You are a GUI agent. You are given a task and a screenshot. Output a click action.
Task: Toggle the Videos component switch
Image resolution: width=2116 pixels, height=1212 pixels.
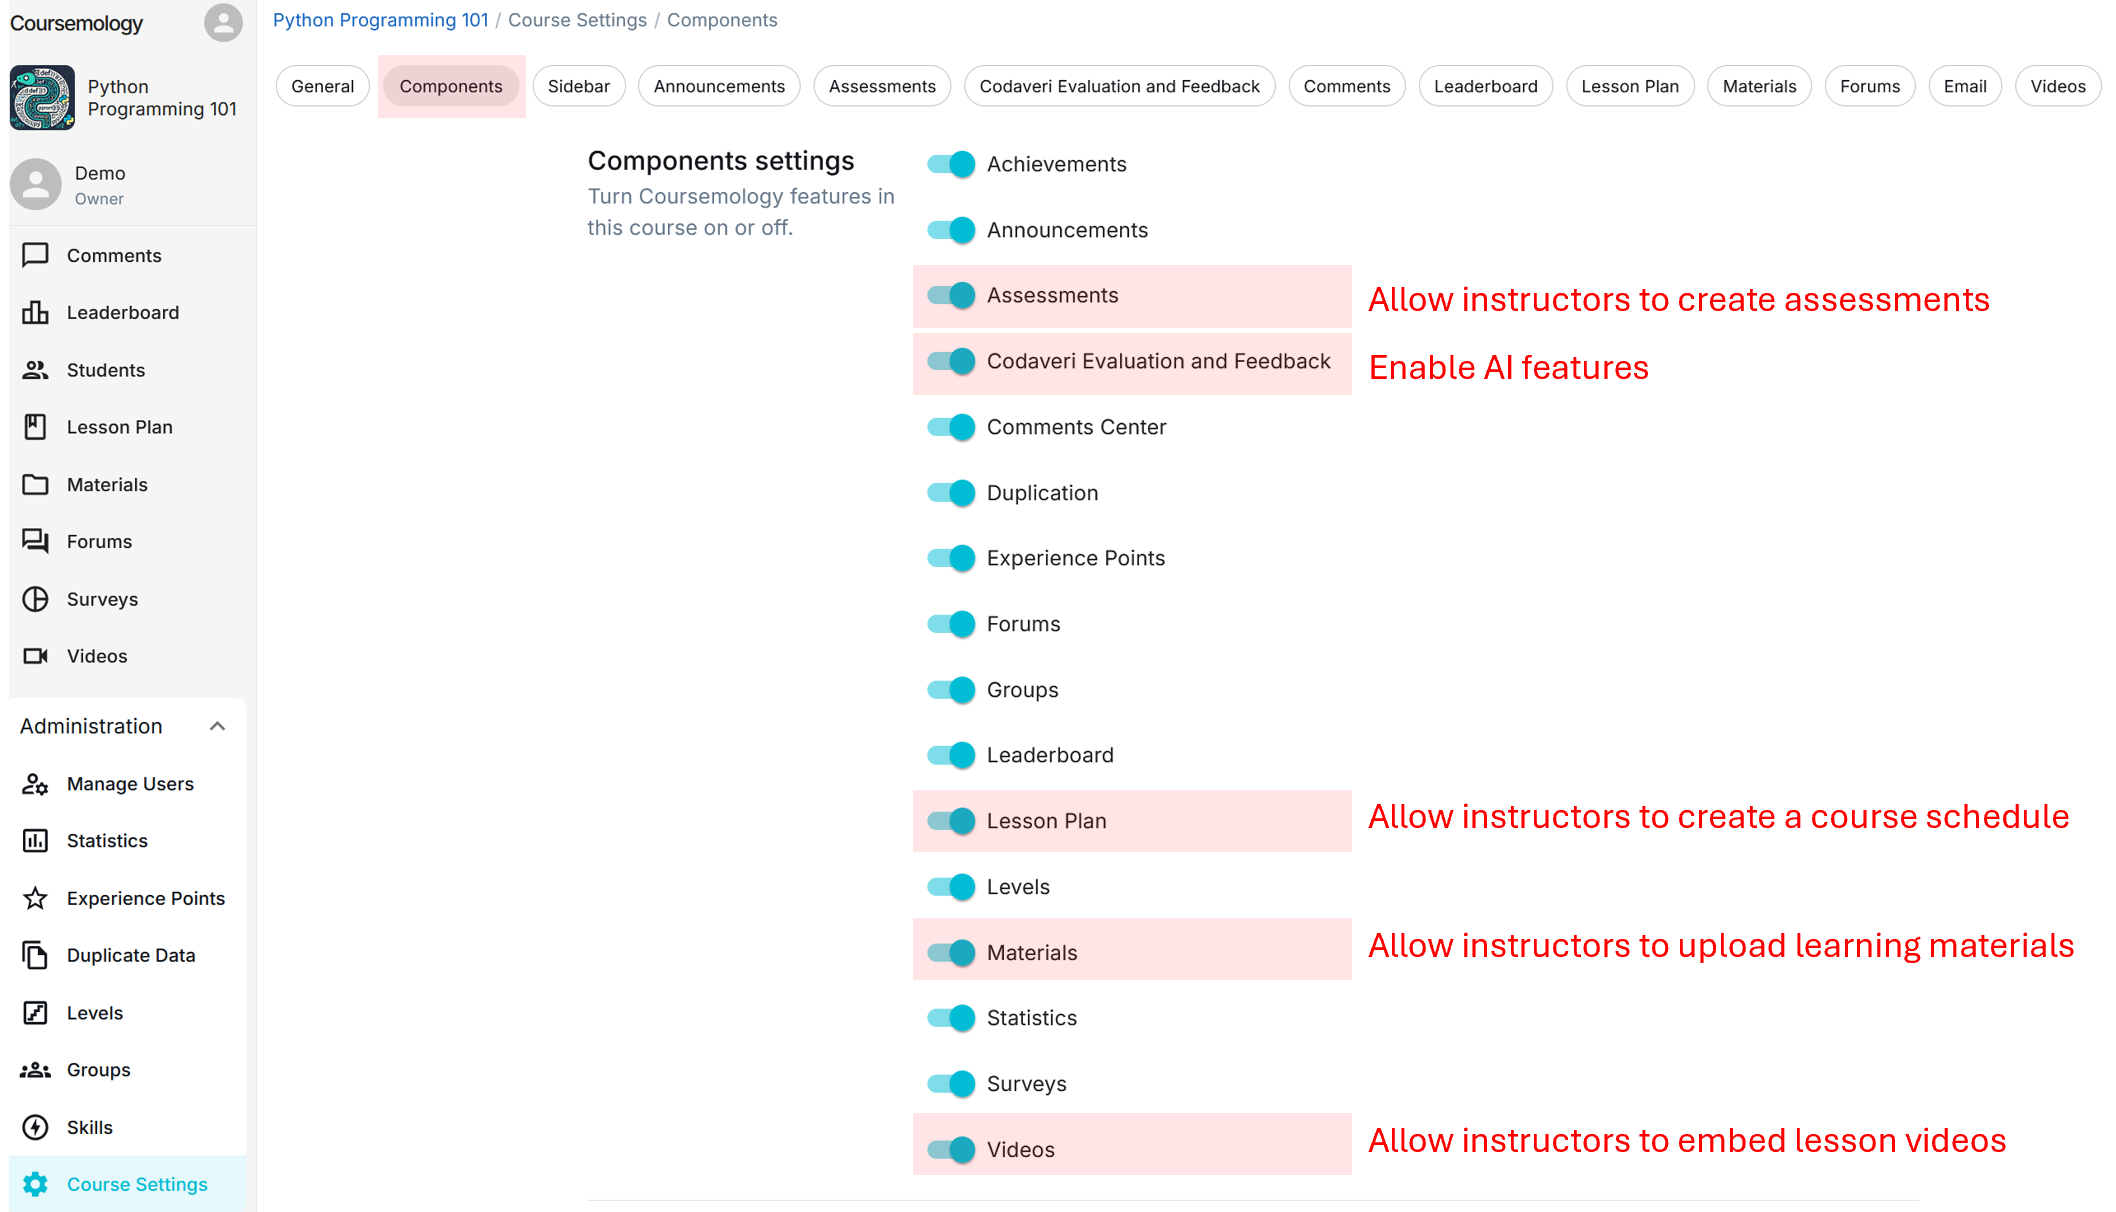950,1150
